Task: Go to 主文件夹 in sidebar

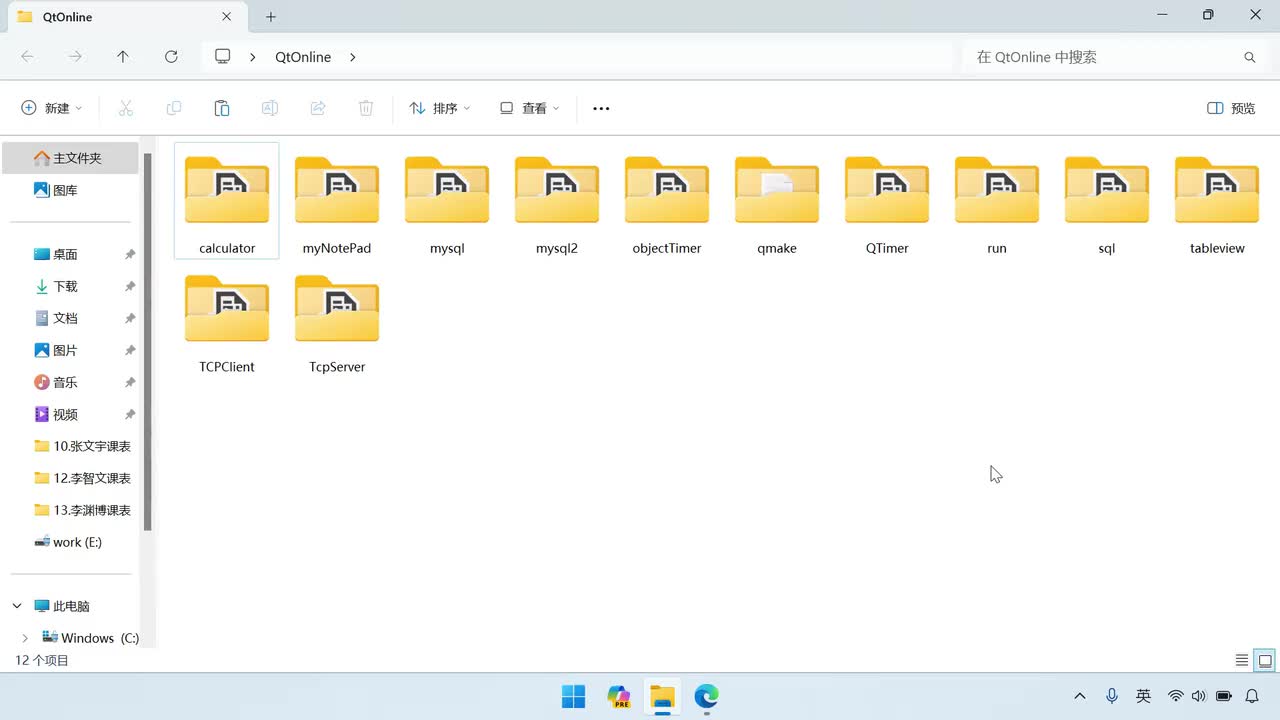Action: [71, 158]
